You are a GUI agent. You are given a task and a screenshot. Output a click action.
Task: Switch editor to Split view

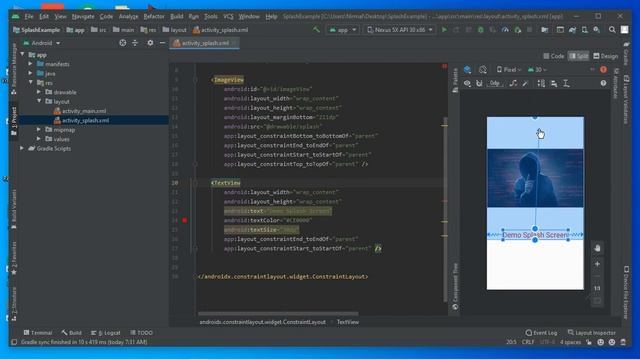(579, 56)
